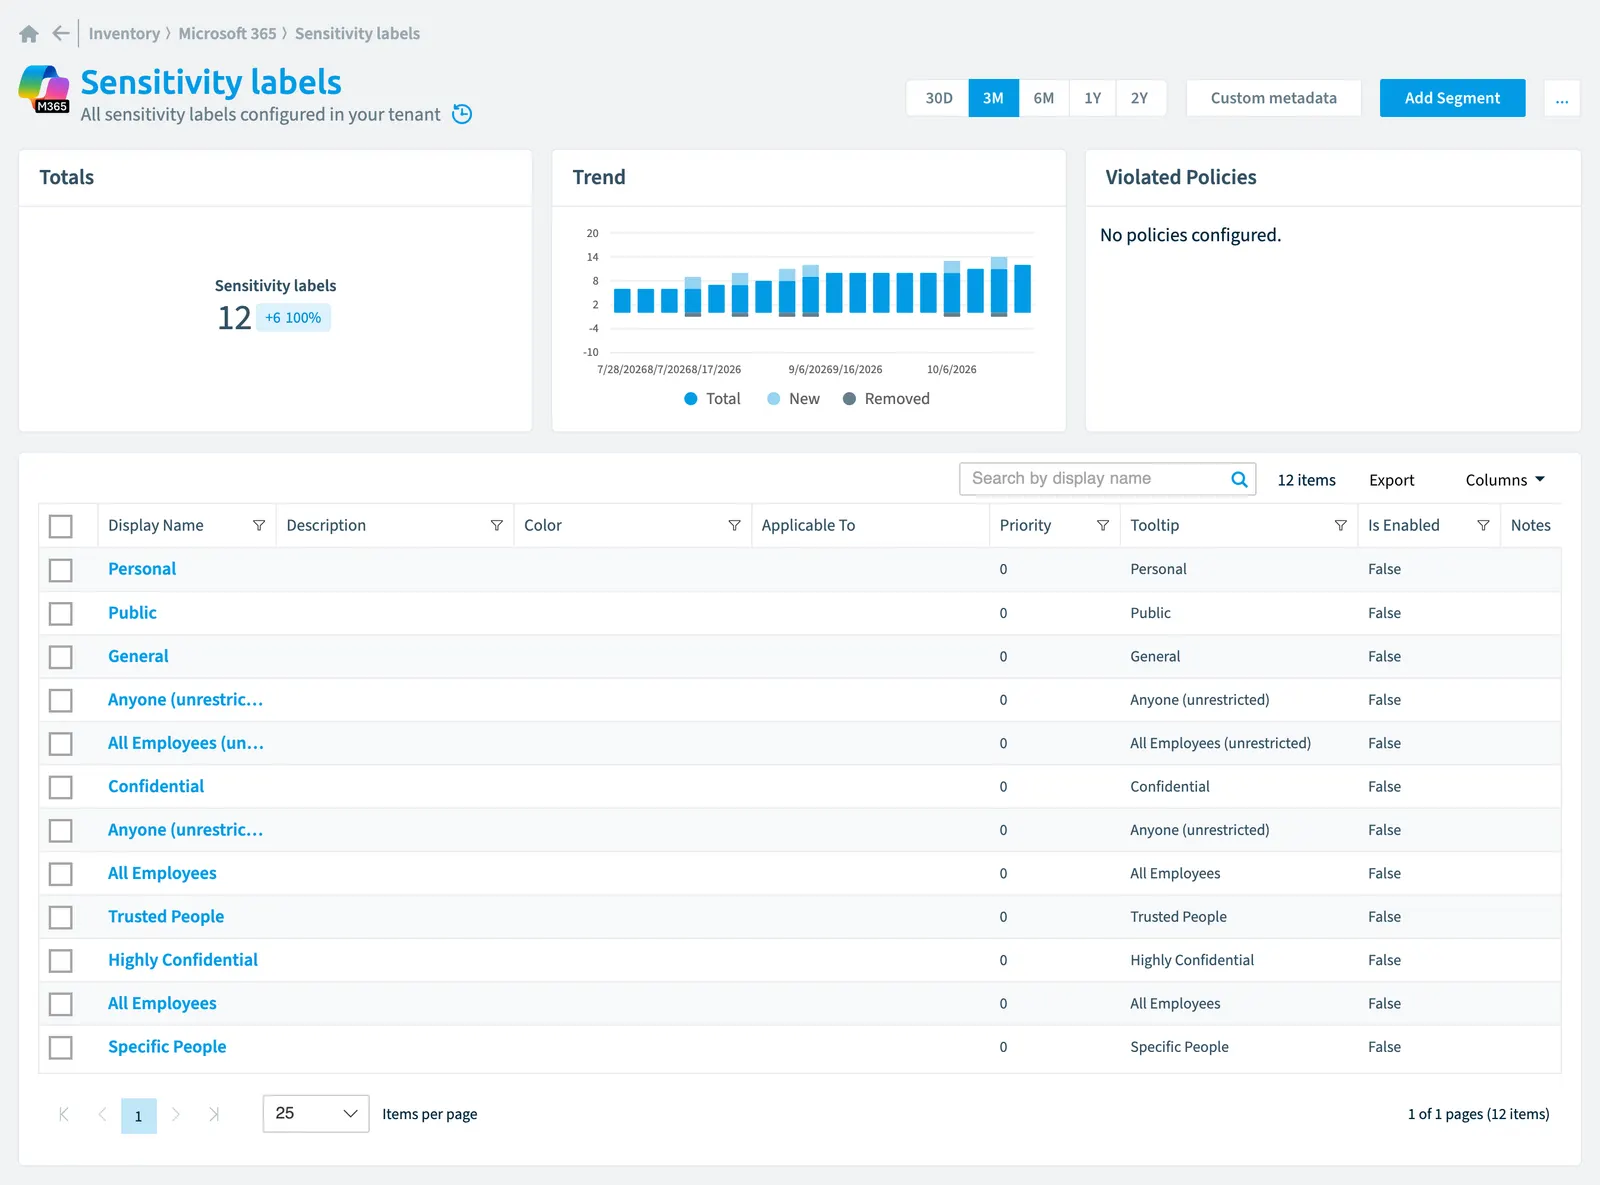Toggle the Removed legend dot in the Trend chart
The width and height of the screenshot is (1600, 1185).
[x=850, y=399]
